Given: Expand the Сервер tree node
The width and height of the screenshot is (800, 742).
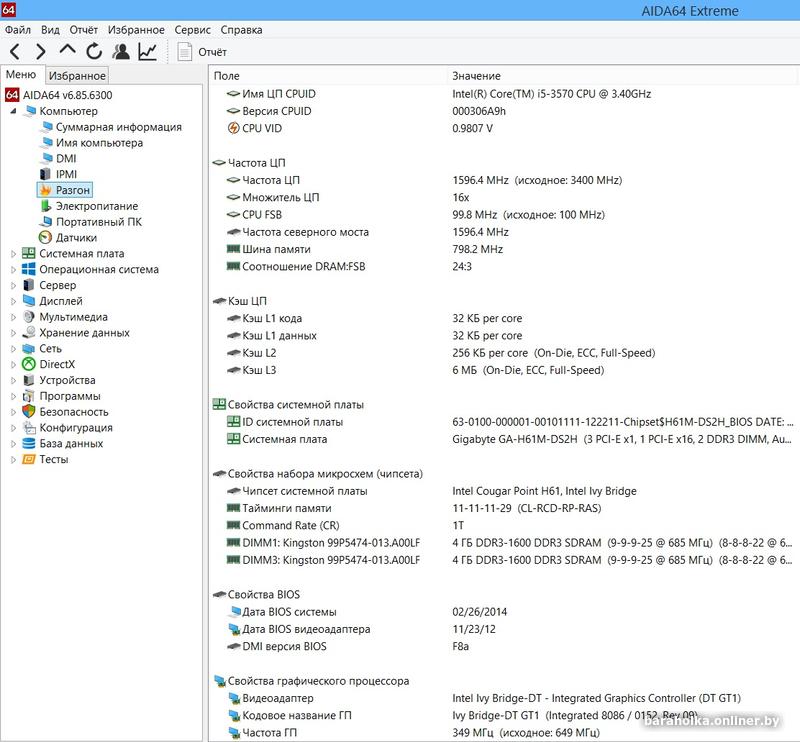Looking at the screenshot, I should click(13, 285).
